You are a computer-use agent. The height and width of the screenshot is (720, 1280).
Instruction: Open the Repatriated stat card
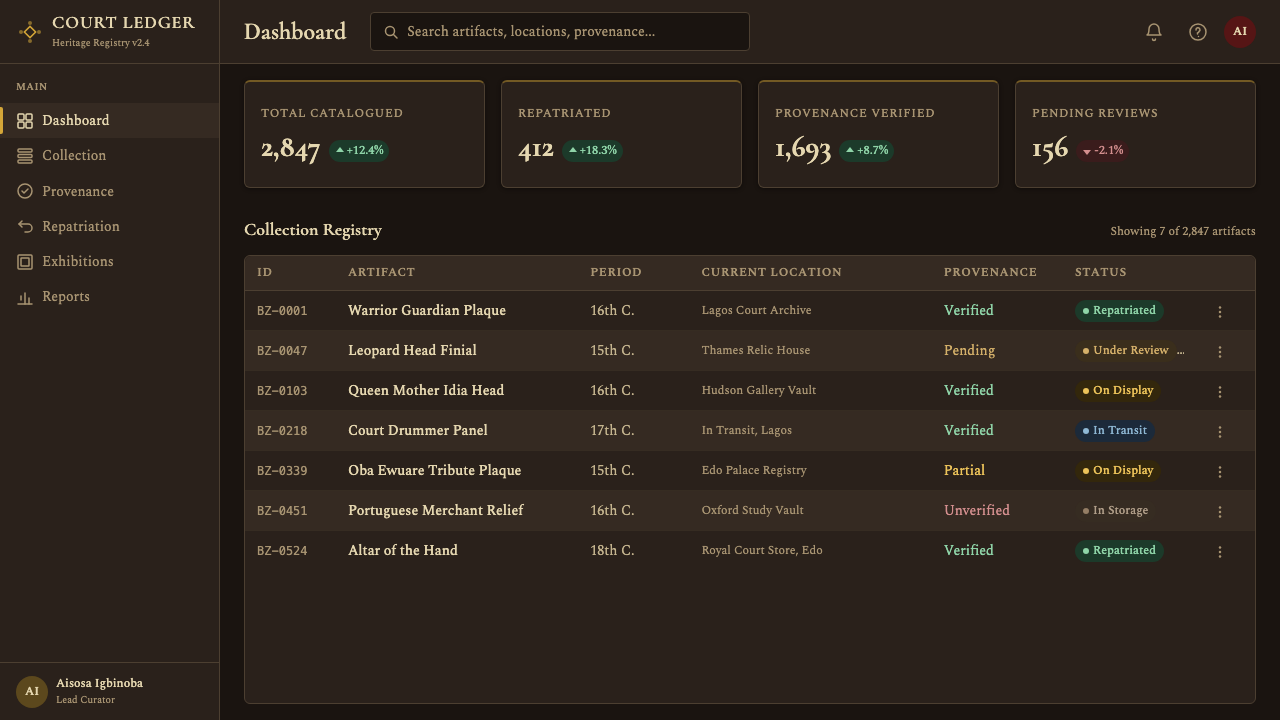click(621, 134)
